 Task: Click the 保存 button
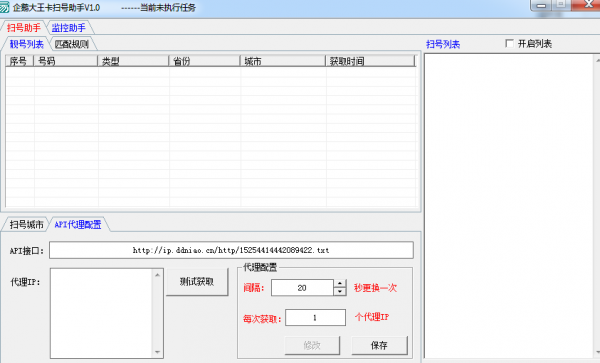coord(379,345)
